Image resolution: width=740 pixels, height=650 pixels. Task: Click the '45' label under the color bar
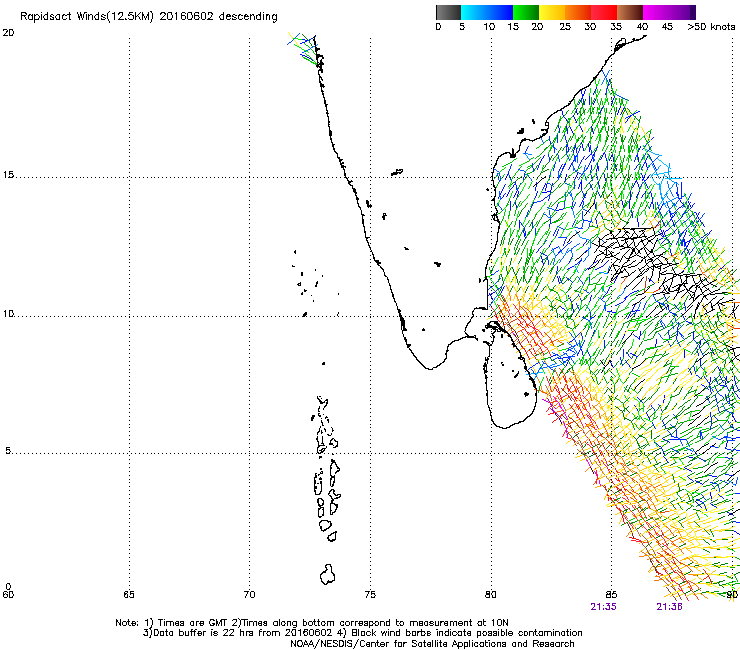click(667, 27)
